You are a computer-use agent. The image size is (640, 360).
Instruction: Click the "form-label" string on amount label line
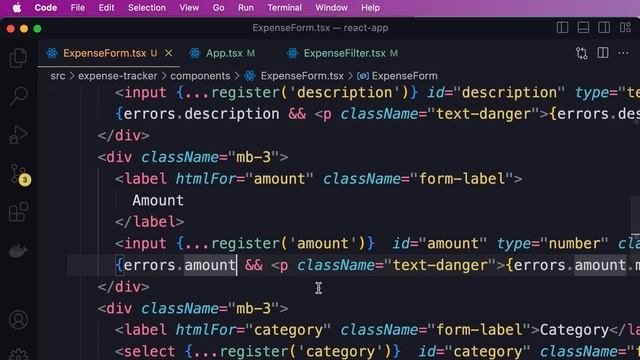(x=462, y=179)
